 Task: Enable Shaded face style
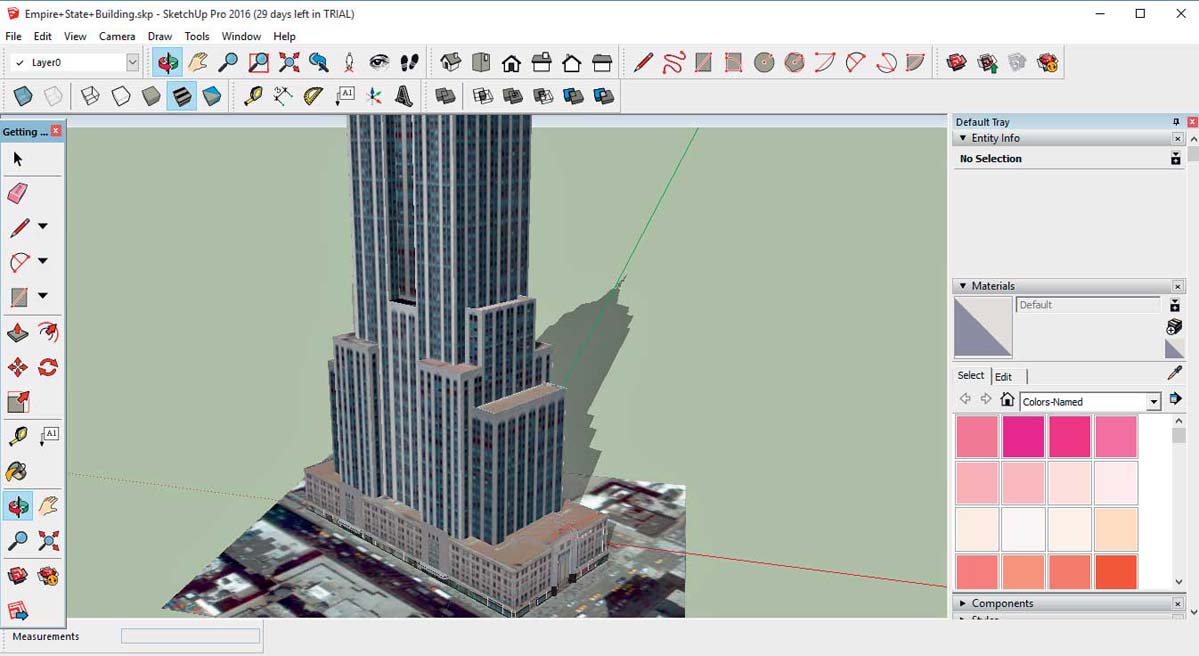coord(151,96)
